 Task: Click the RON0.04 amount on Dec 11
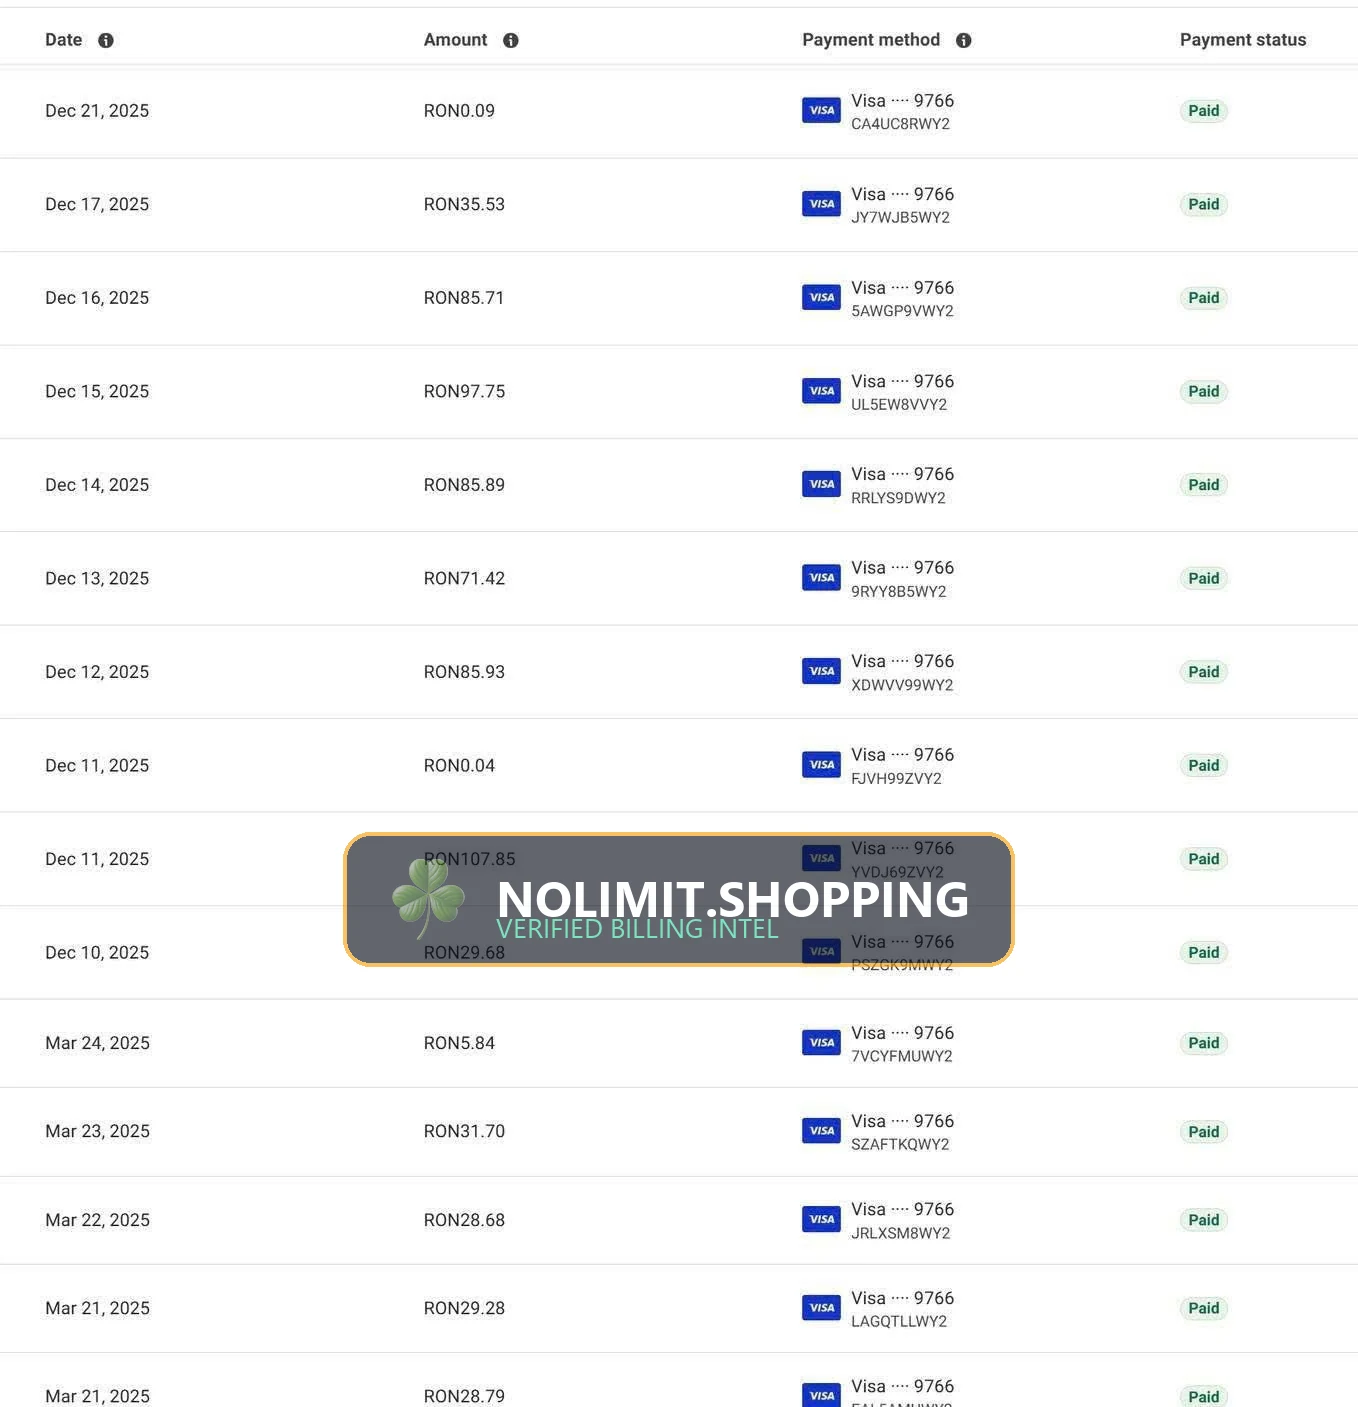459,765
